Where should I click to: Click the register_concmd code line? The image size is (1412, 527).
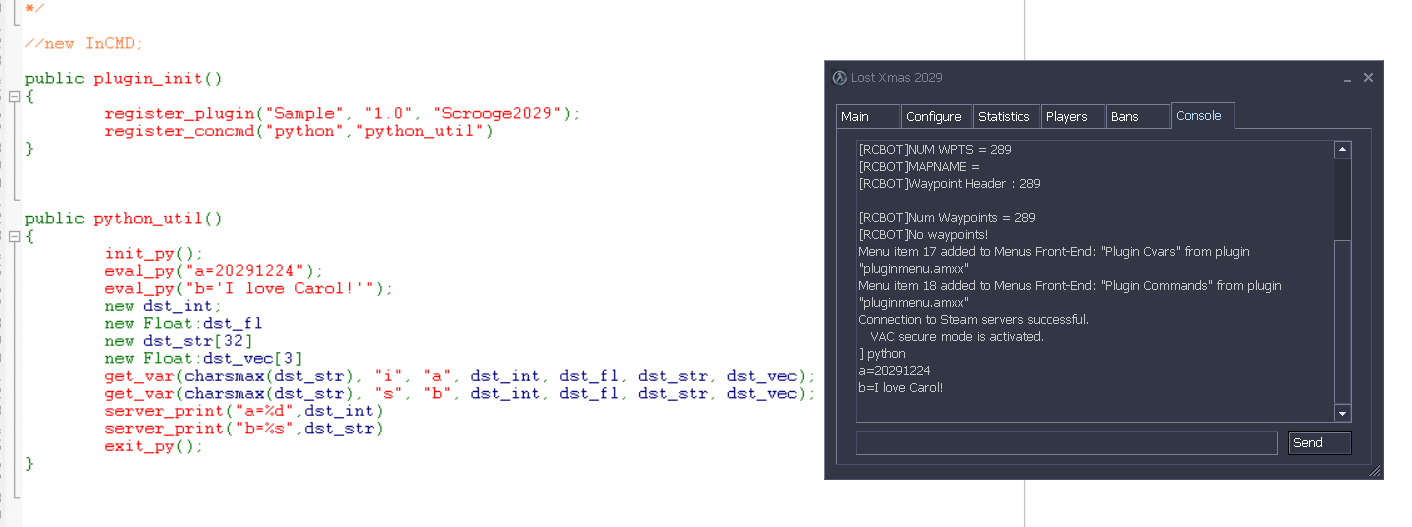pos(299,131)
